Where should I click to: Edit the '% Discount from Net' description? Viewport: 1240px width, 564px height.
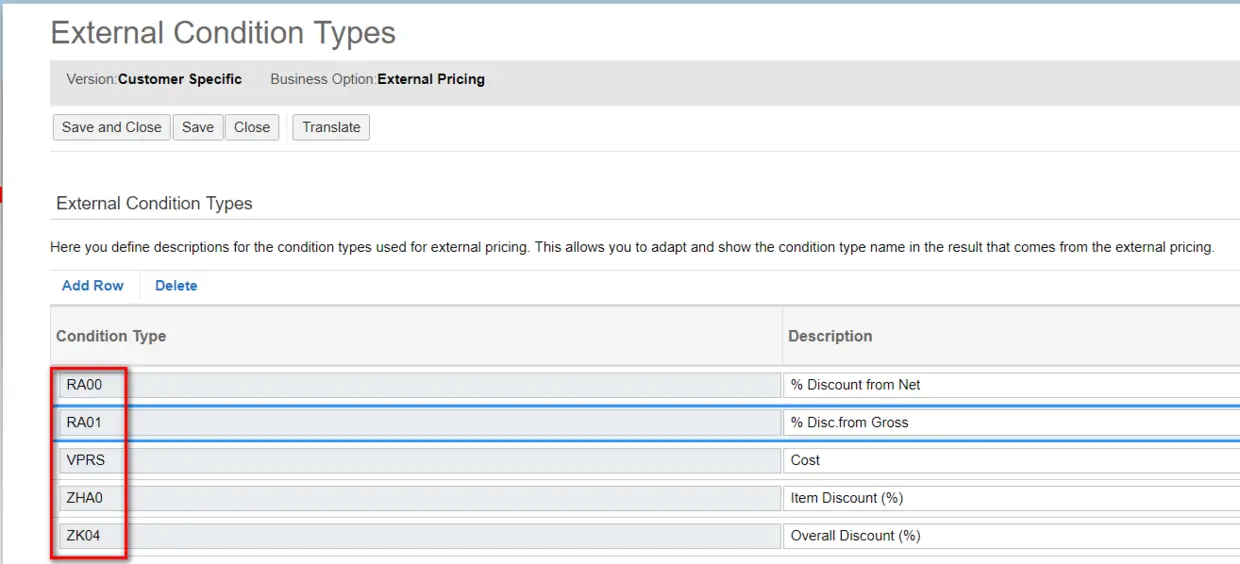(x=1010, y=385)
